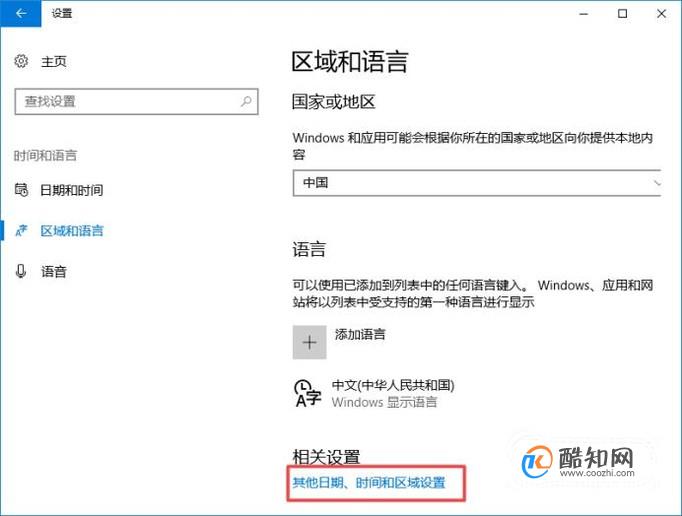
Task: Click Windows 显示语言 subtitle text
Action: [384, 402]
